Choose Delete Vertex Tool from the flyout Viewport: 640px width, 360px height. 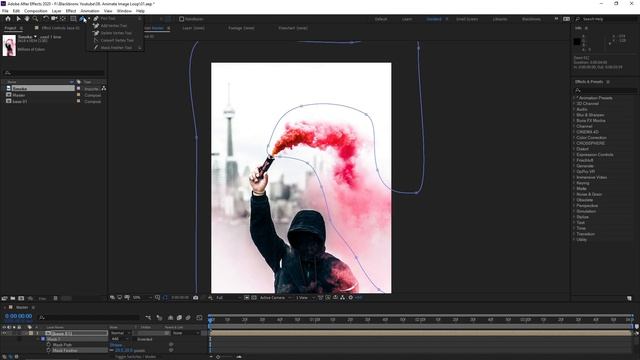116,33
